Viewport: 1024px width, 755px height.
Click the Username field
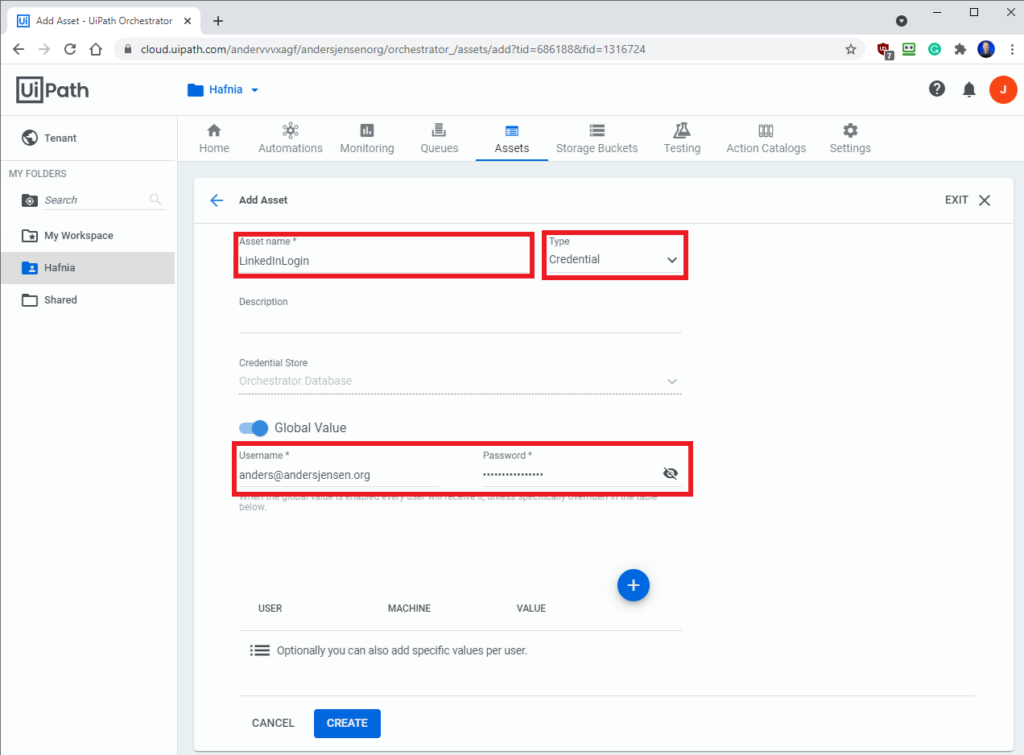coord(338,475)
